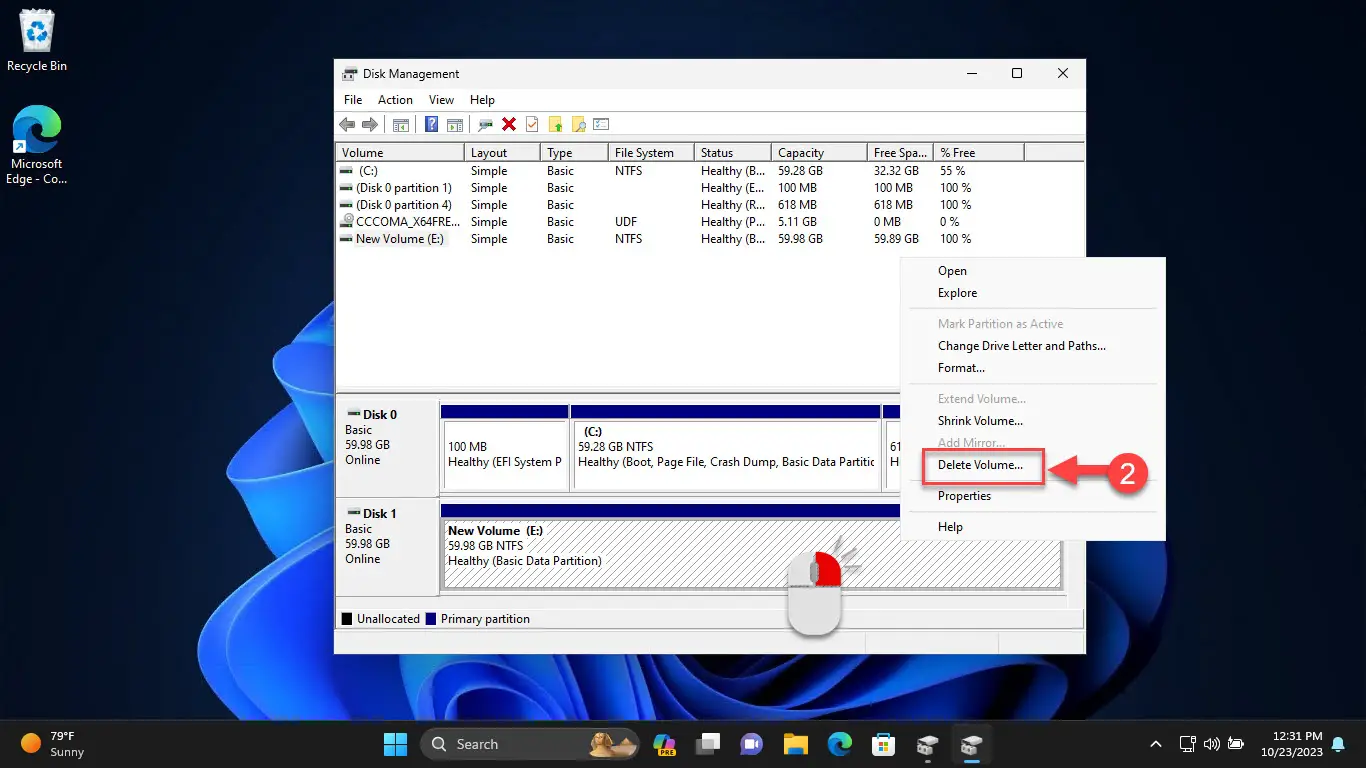
Task: Select the 100 MB EFI System partition block
Action: tap(505, 448)
